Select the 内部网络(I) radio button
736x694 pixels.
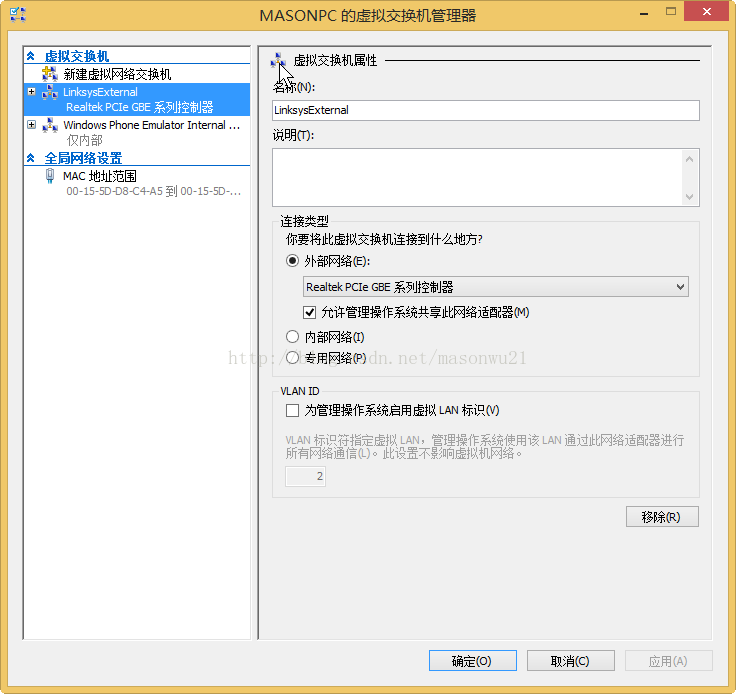click(x=292, y=336)
